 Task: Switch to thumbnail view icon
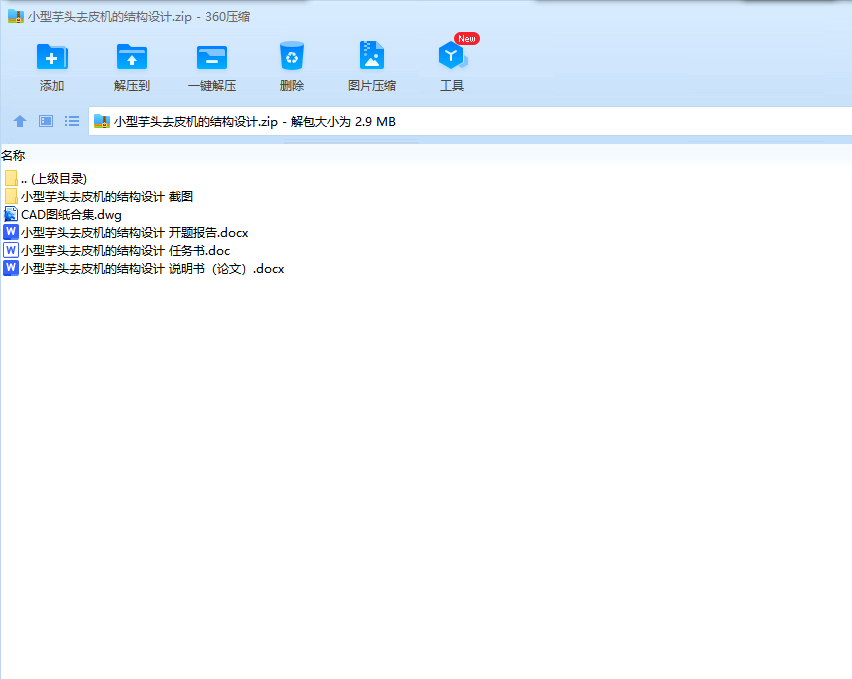46,121
